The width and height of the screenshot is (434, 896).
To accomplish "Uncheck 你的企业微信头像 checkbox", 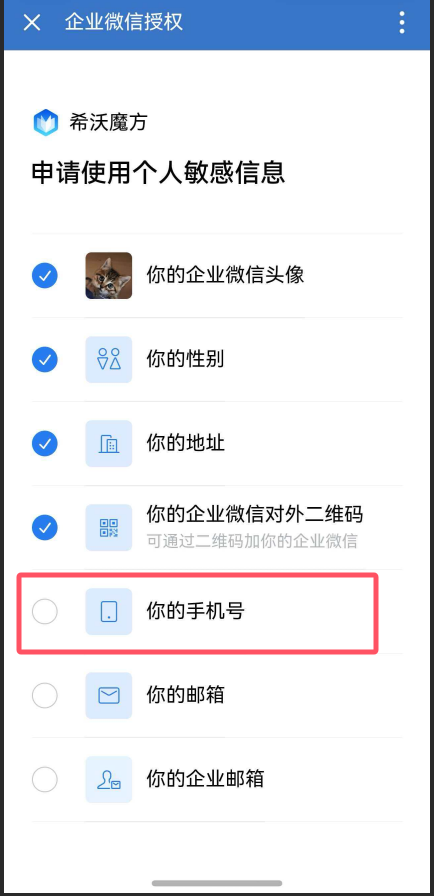I will tap(45, 275).
